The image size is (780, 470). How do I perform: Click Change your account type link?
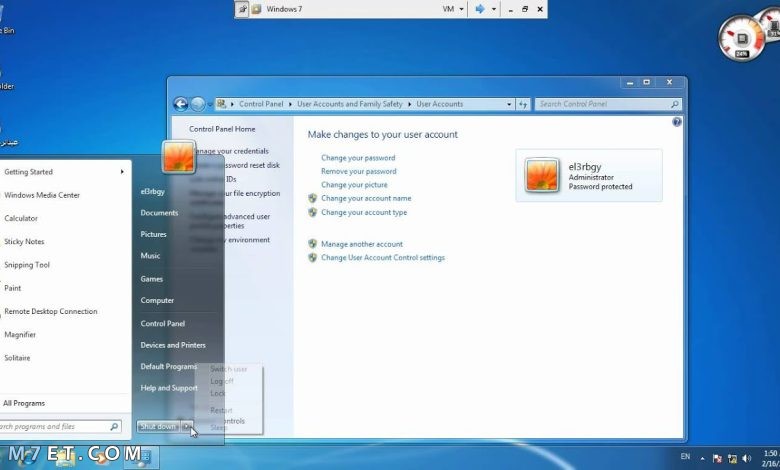point(364,212)
